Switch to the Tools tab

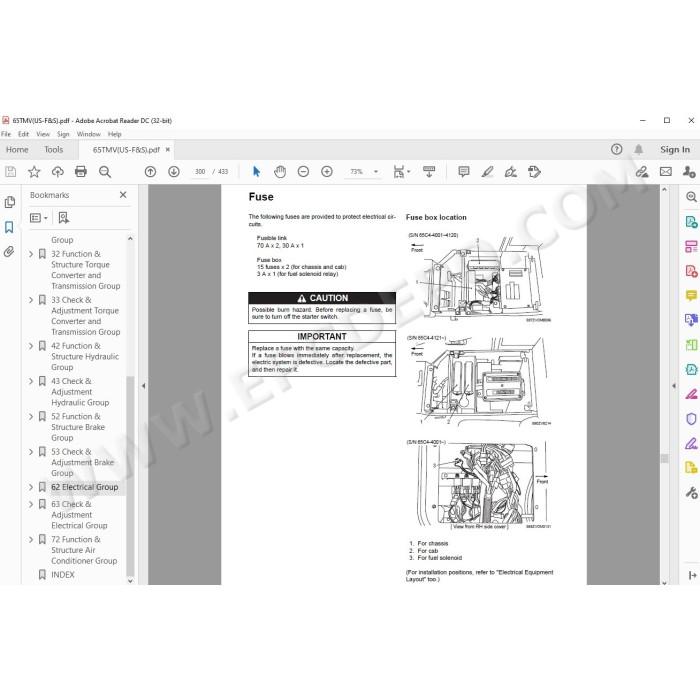(x=54, y=150)
